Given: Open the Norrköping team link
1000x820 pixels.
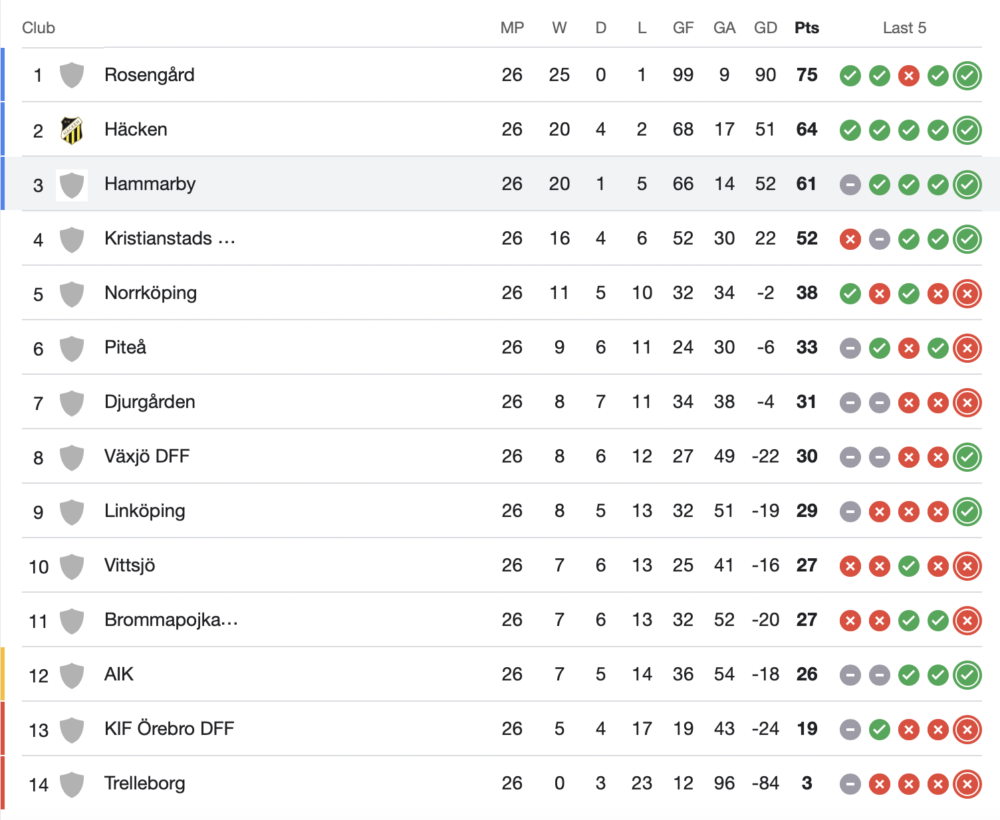Looking at the screenshot, I should tap(150, 293).
